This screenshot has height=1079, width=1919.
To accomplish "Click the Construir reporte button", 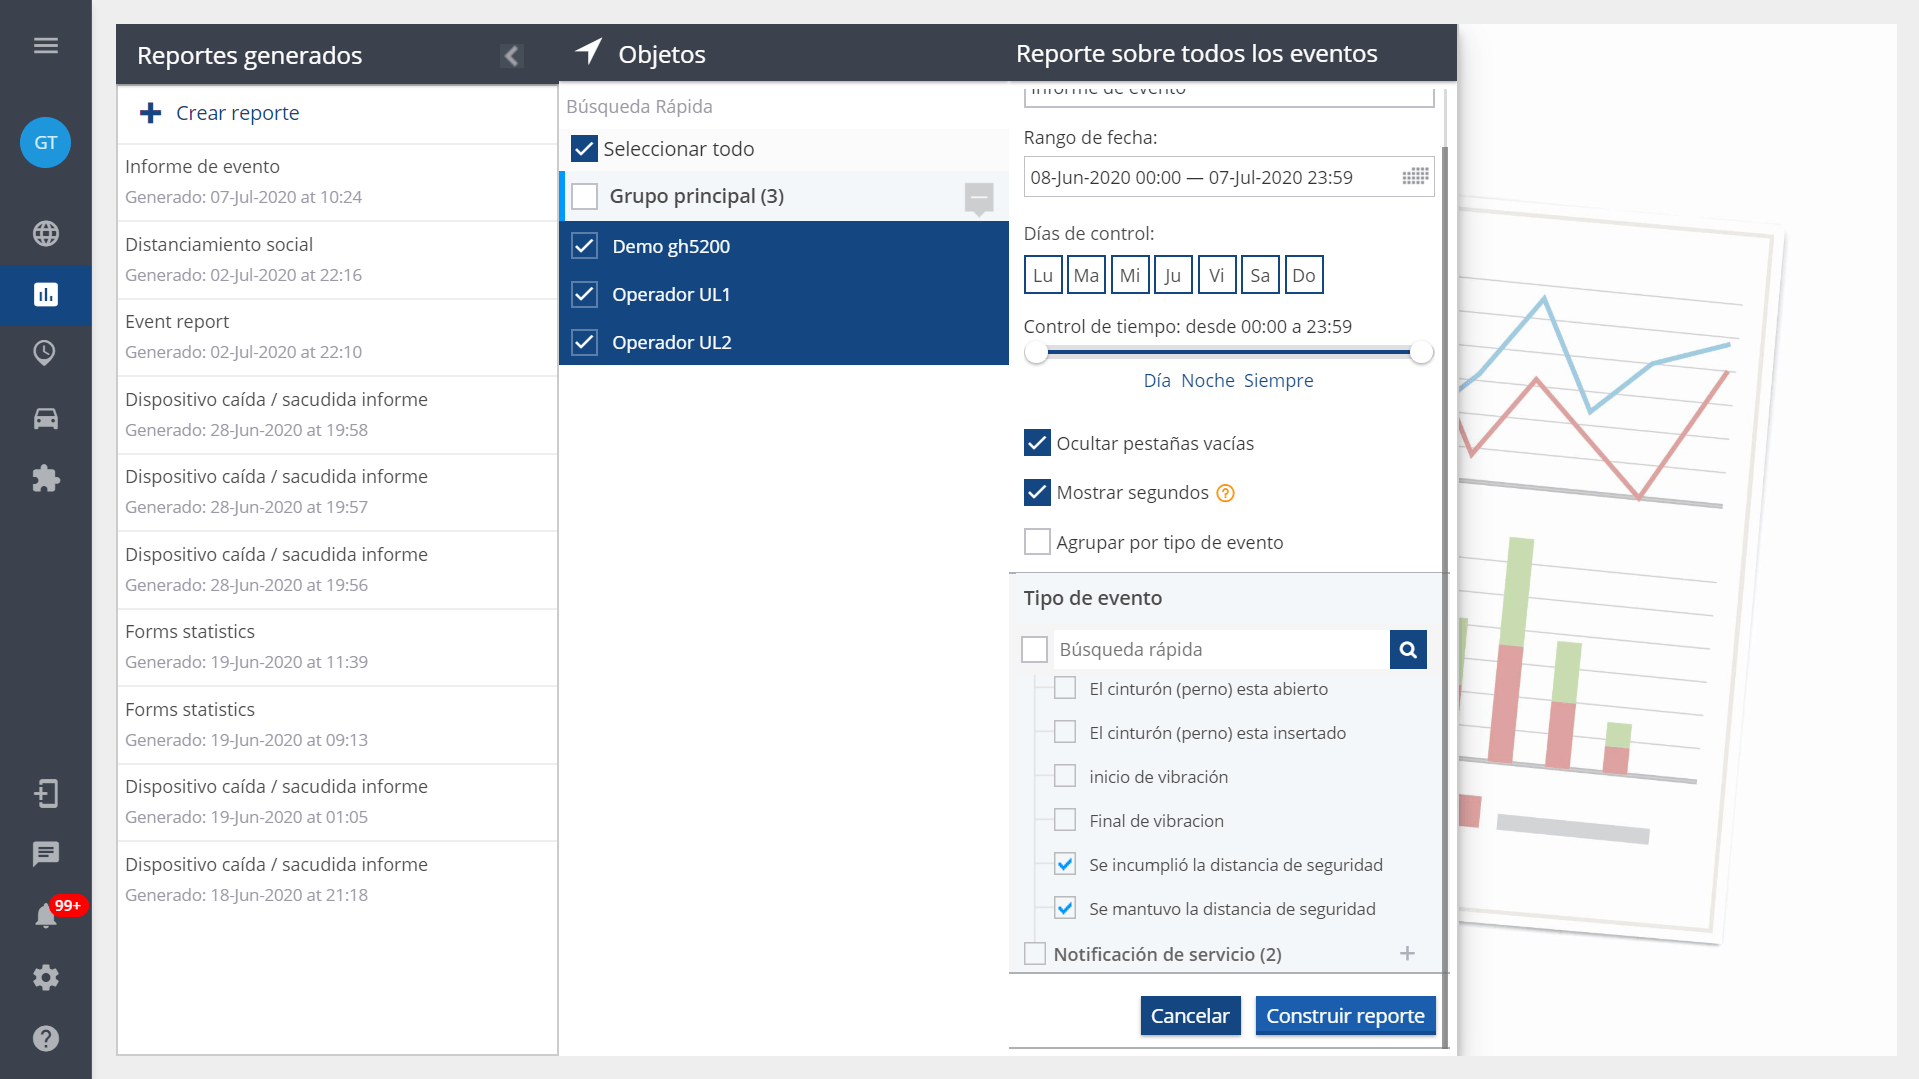I will click(x=1345, y=1016).
